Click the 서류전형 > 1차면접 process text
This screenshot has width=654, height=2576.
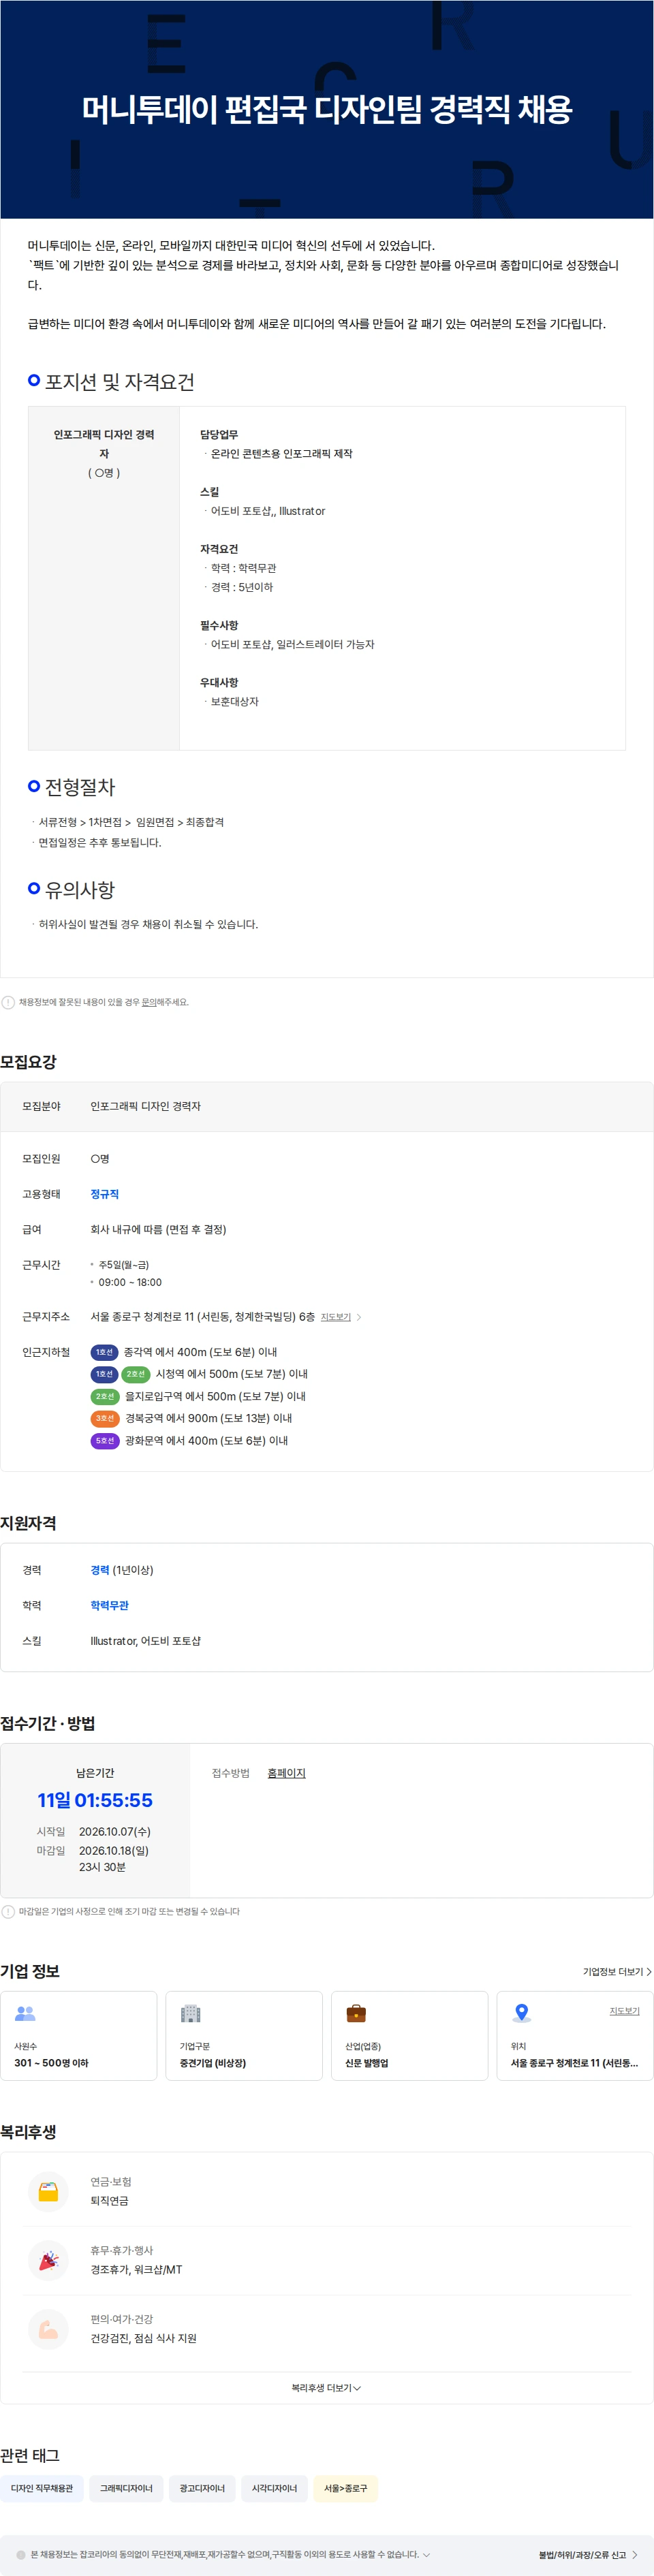131,822
